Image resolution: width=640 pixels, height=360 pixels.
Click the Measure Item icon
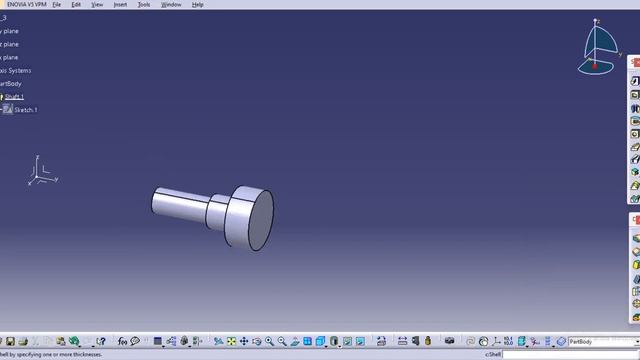point(415,341)
